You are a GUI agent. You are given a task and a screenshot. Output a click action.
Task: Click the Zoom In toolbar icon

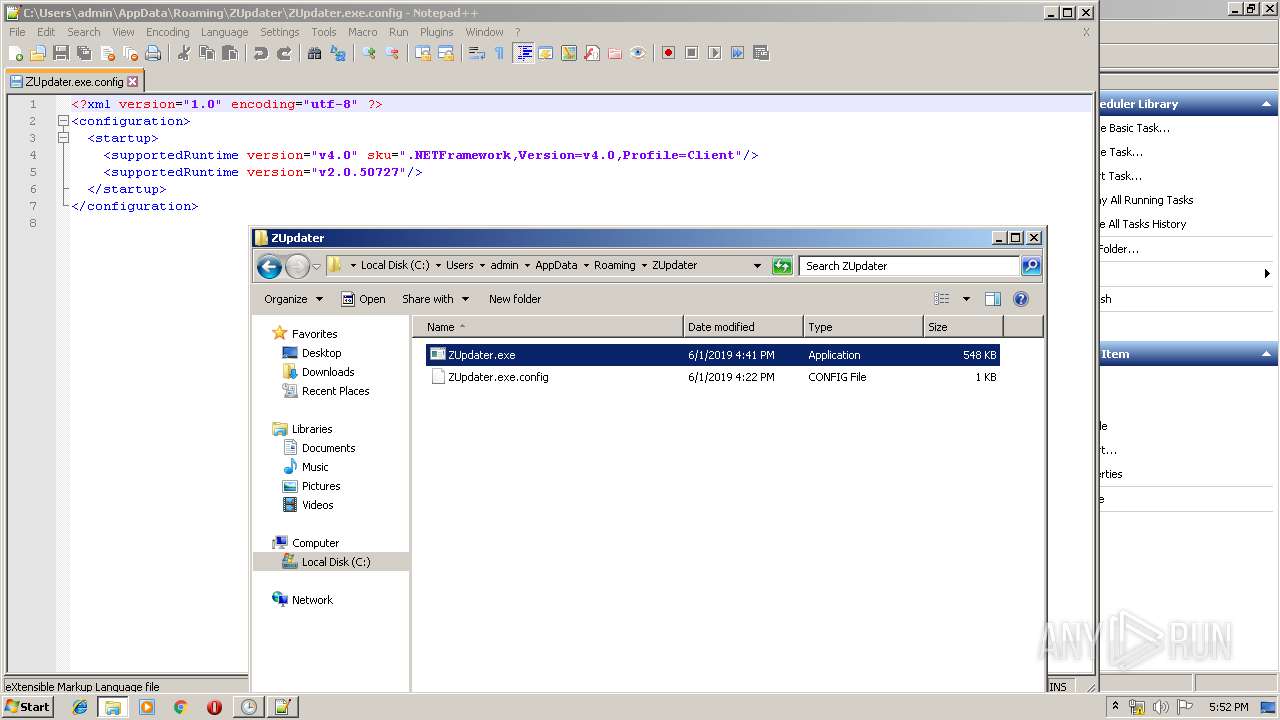click(369, 53)
